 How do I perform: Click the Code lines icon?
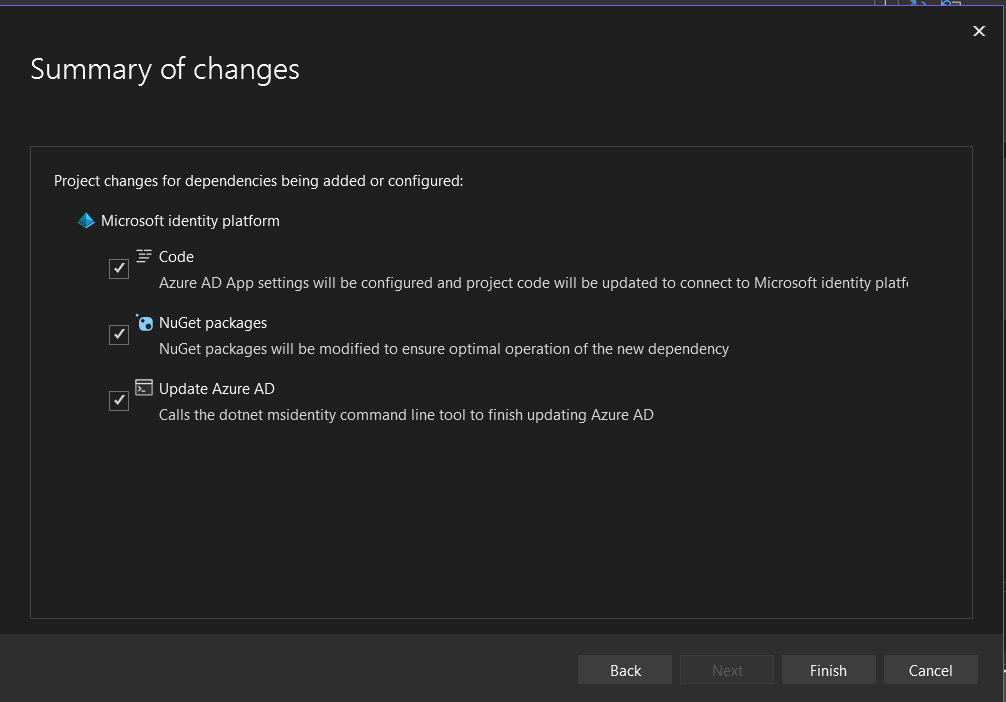(x=144, y=256)
